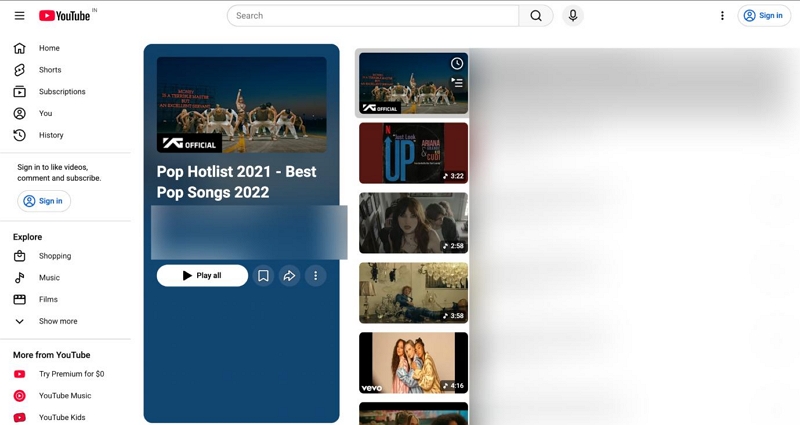Viewport: 800px width, 425px height.
Task: Click the Shopping bag icon
Action: click(x=19, y=256)
